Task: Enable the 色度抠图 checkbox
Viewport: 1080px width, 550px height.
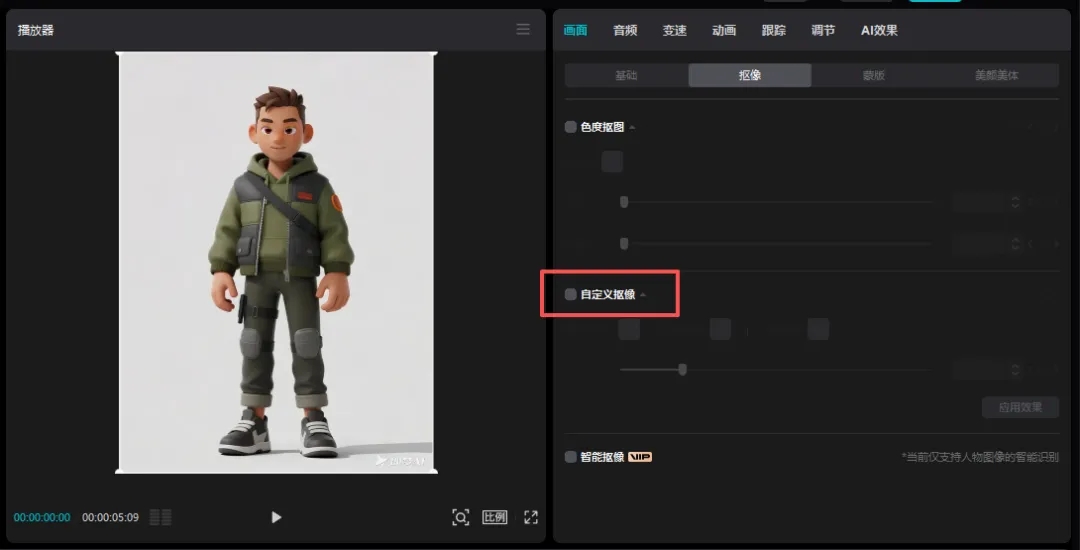Action: tap(571, 127)
